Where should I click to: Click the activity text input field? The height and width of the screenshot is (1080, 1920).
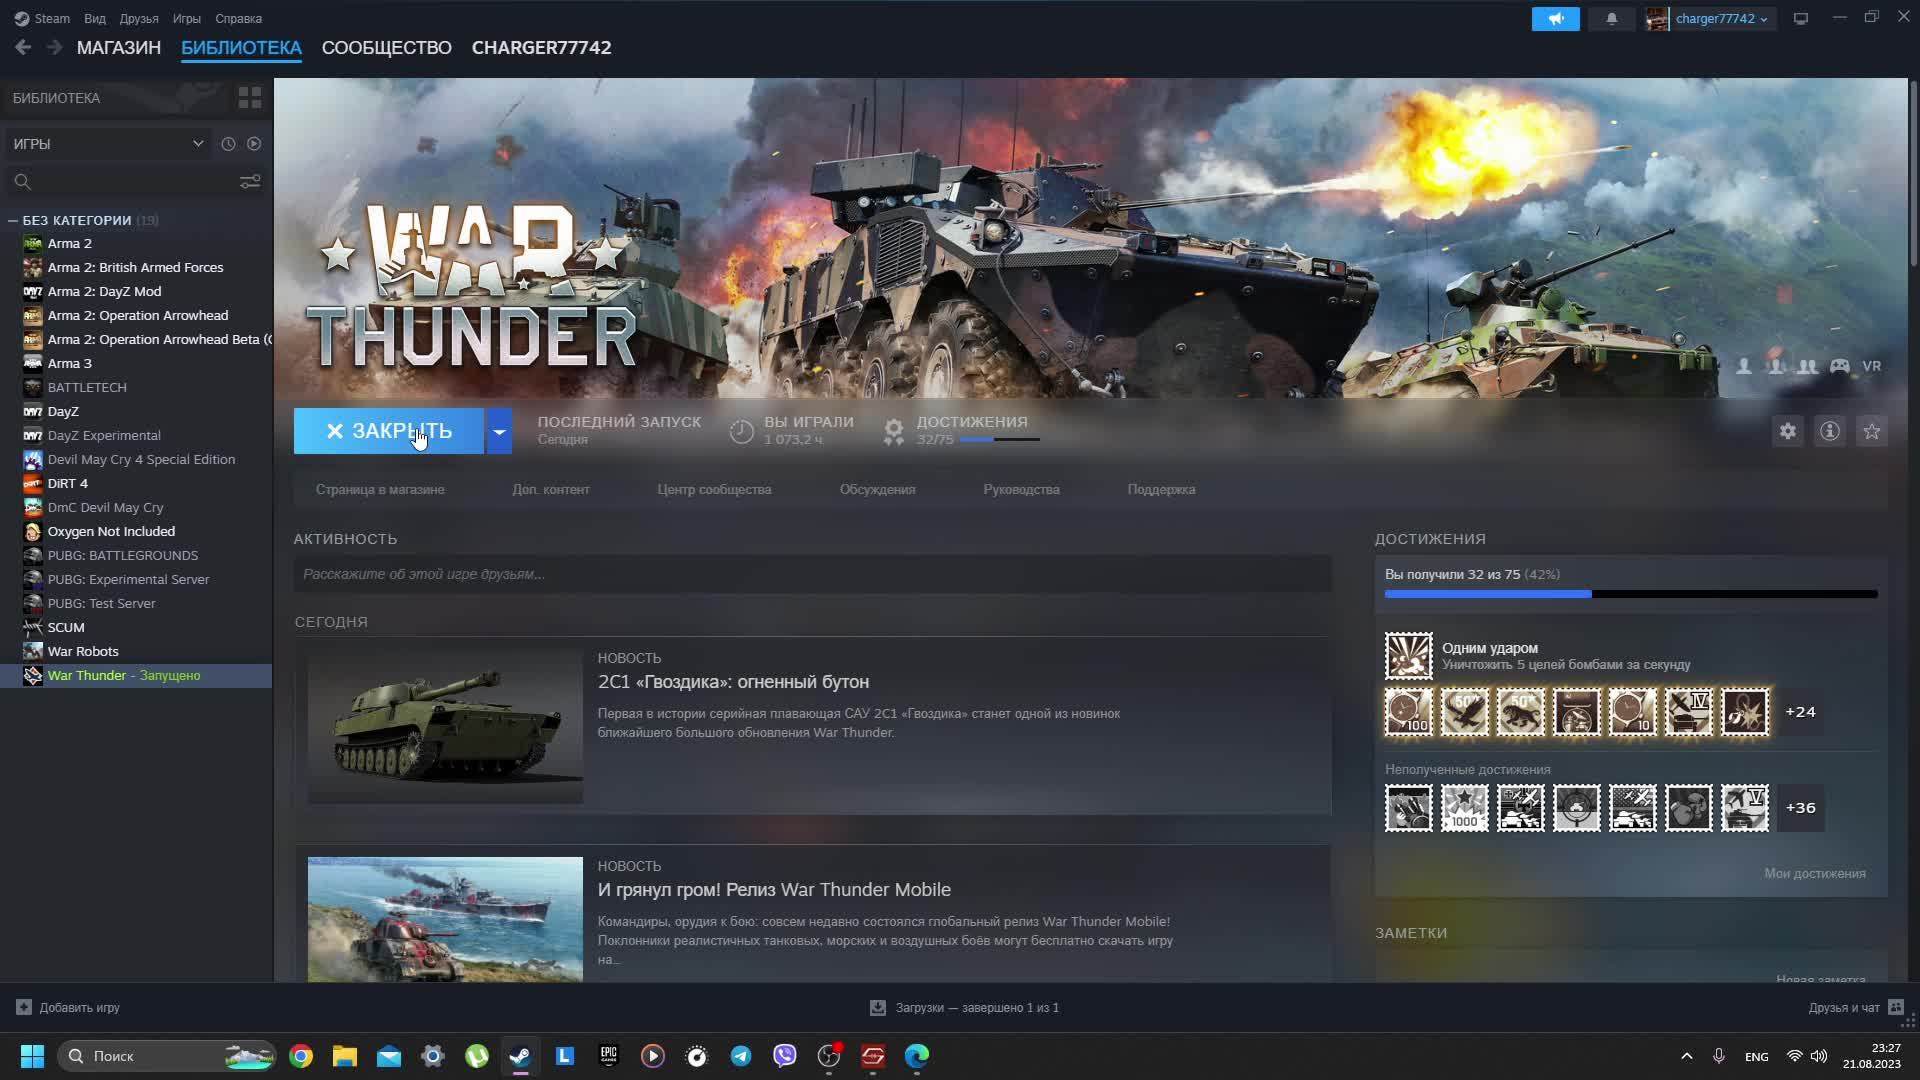pyautogui.click(x=811, y=574)
